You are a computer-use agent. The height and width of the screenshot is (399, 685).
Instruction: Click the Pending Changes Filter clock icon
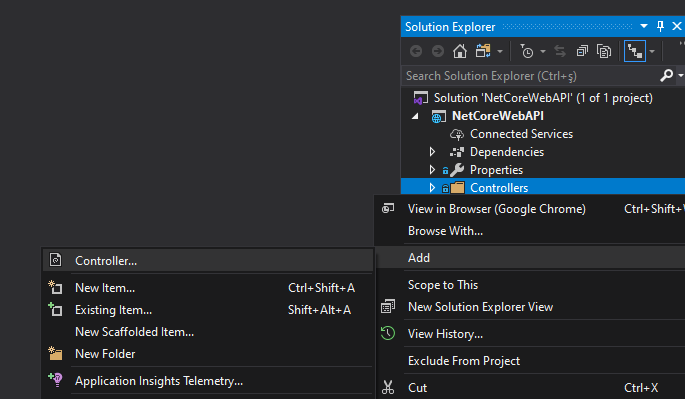(526, 52)
